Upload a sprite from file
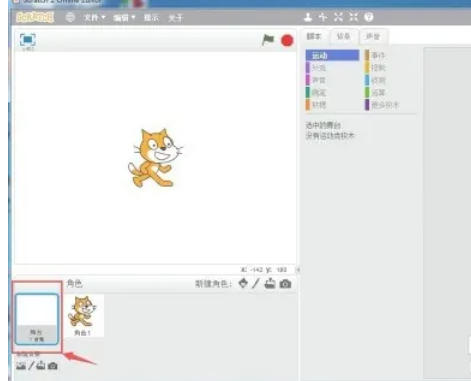The width and height of the screenshot is (471, 381). point(270,284)
